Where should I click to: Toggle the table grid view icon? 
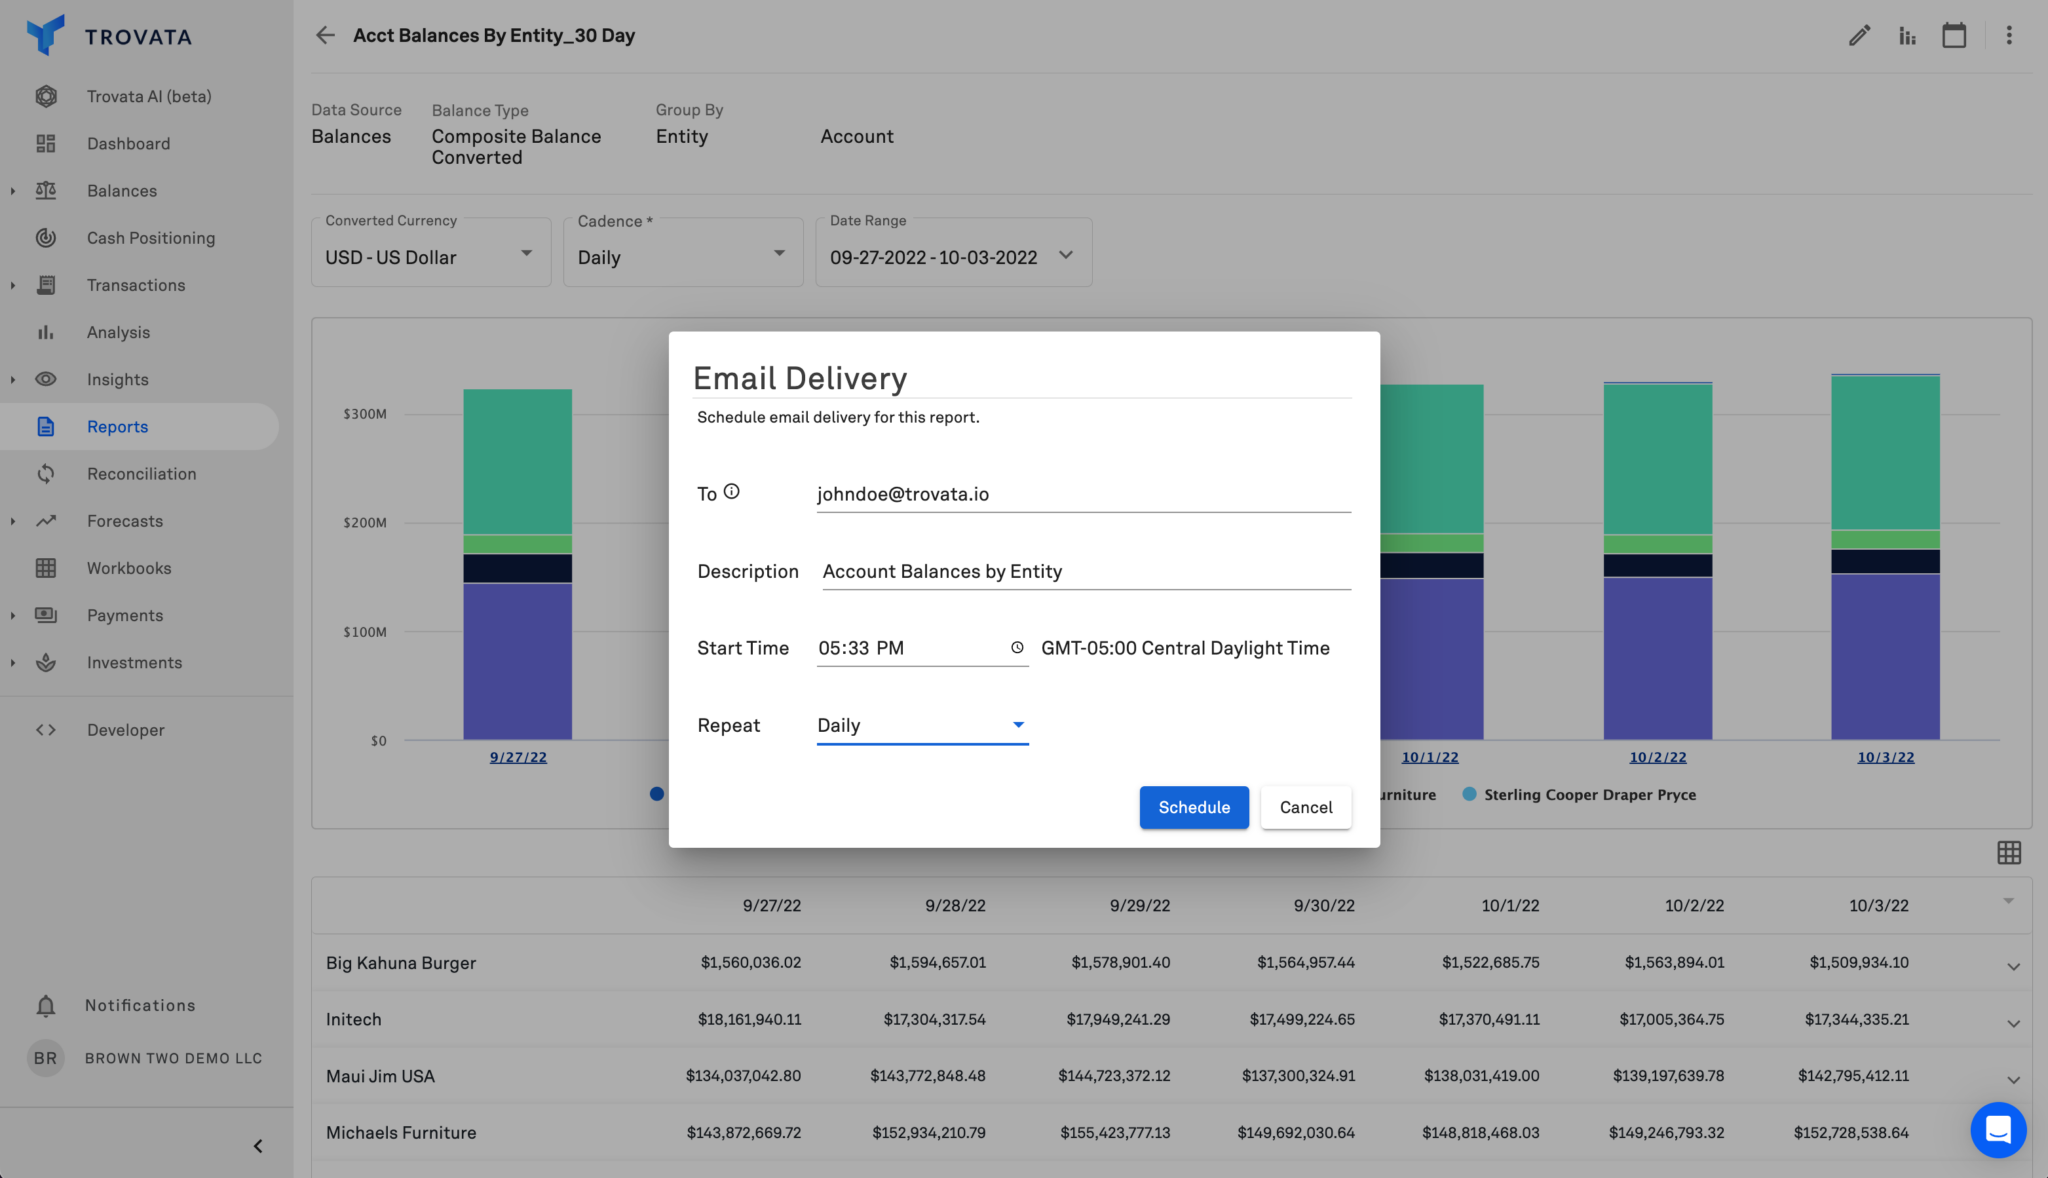tap(2009, 852)
